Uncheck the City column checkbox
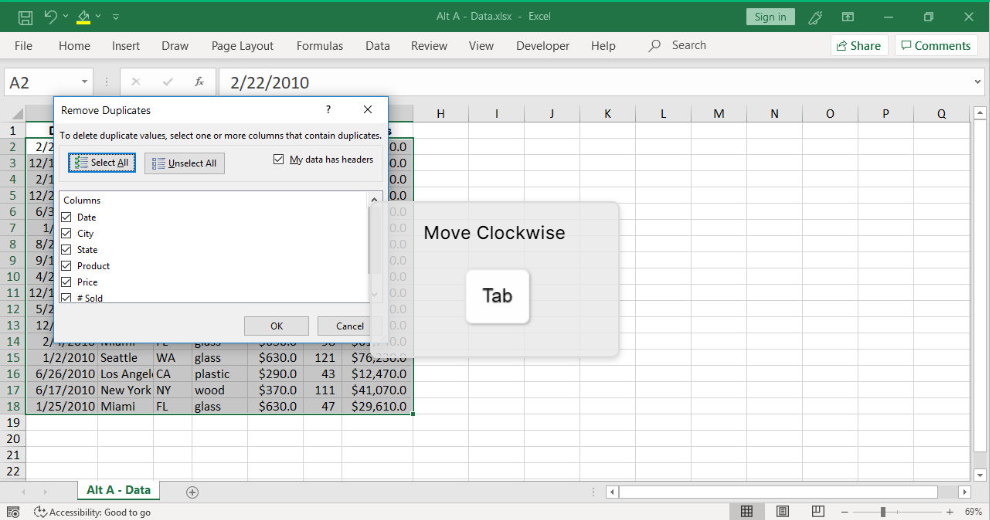This screenshot has height=520, width=990. point(66,233)
